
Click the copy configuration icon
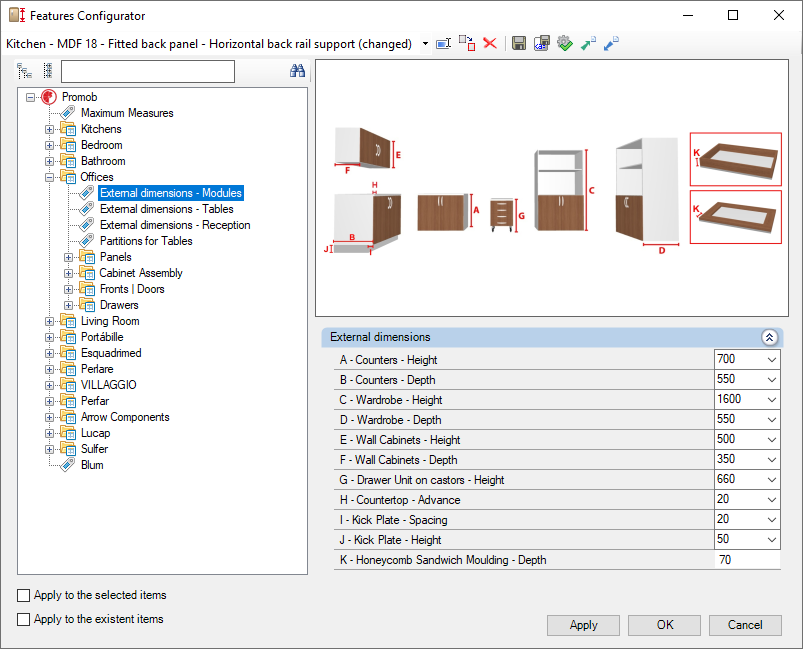point(467,44)
